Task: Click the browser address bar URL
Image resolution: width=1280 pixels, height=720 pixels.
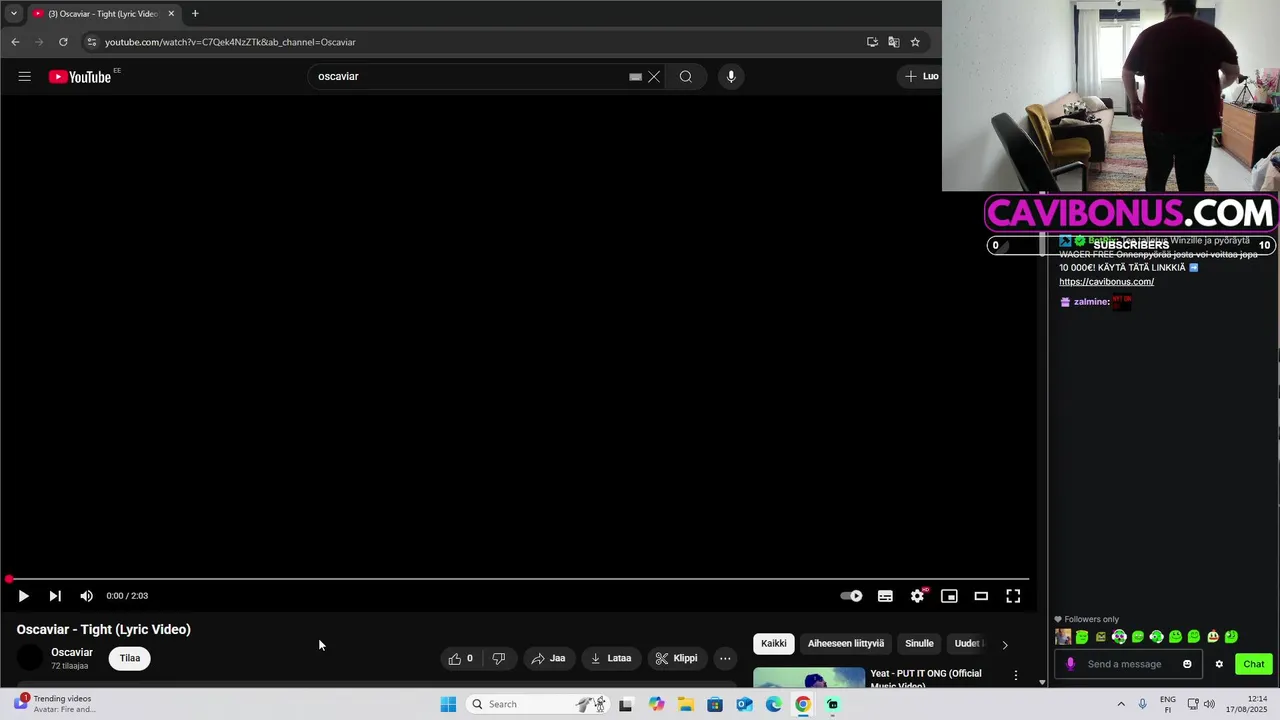Action: [x=230, y=42]
